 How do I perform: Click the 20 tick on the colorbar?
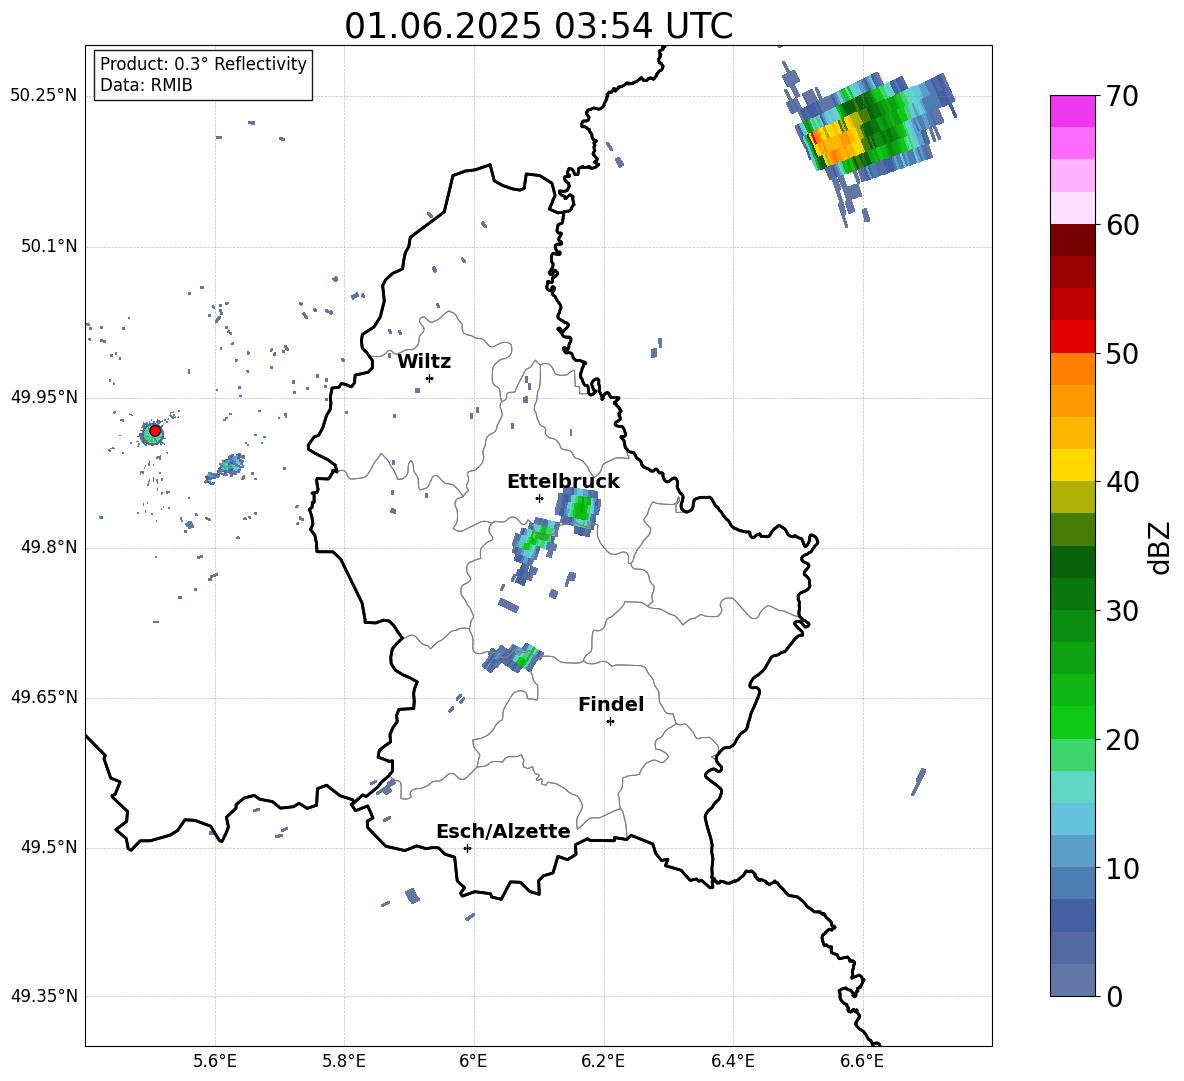1122,740
